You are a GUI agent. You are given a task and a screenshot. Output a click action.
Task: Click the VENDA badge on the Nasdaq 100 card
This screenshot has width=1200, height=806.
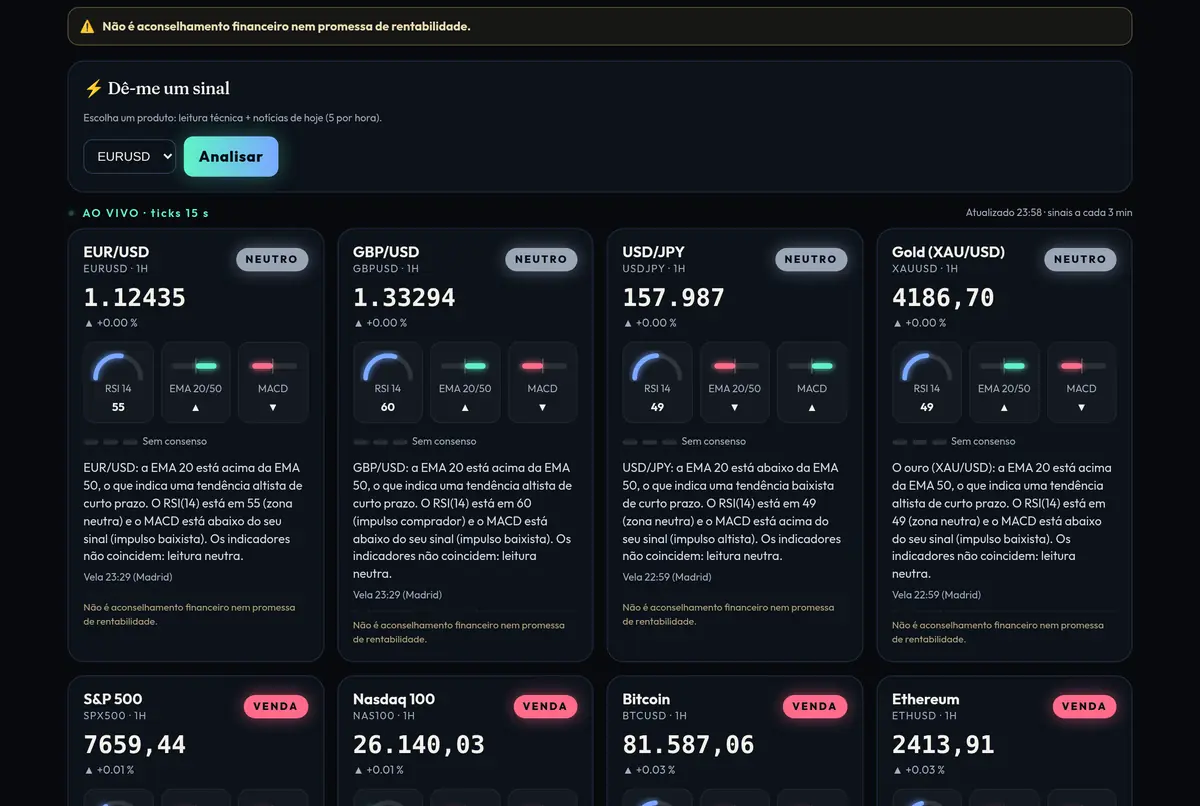tap(545, 706)
